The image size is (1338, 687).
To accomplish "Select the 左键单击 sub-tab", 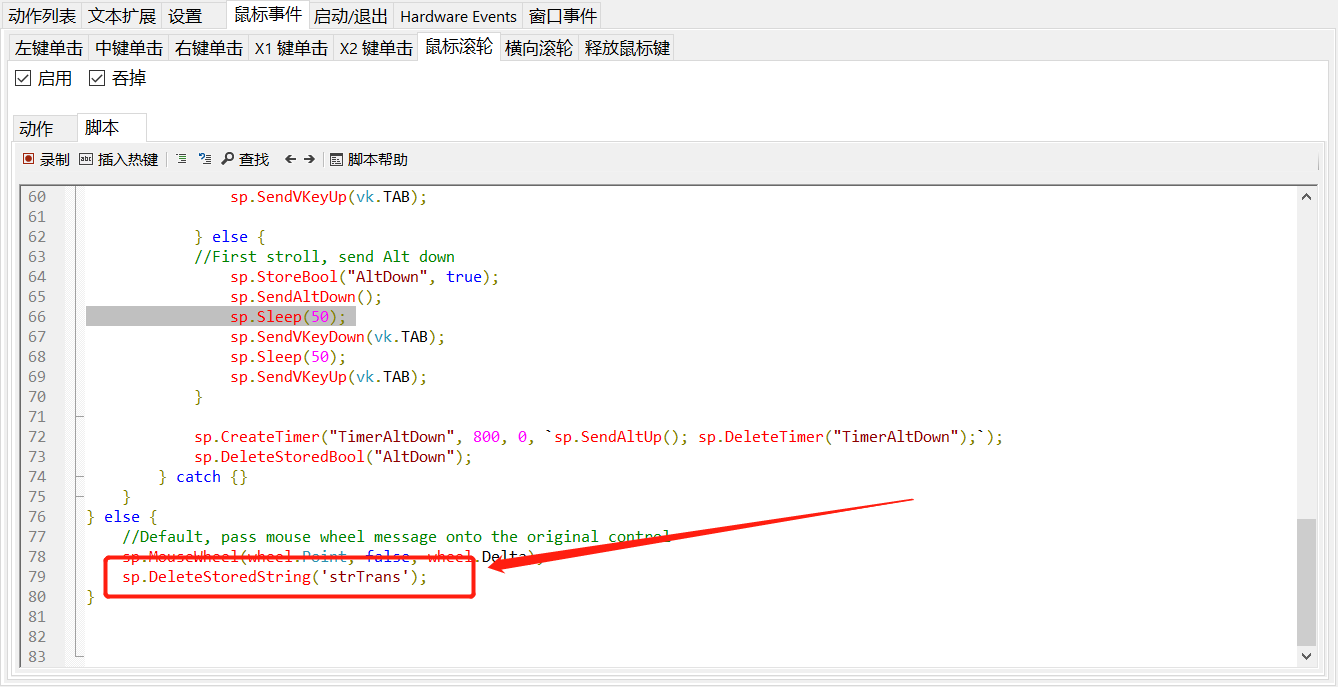I will (49, 48).
